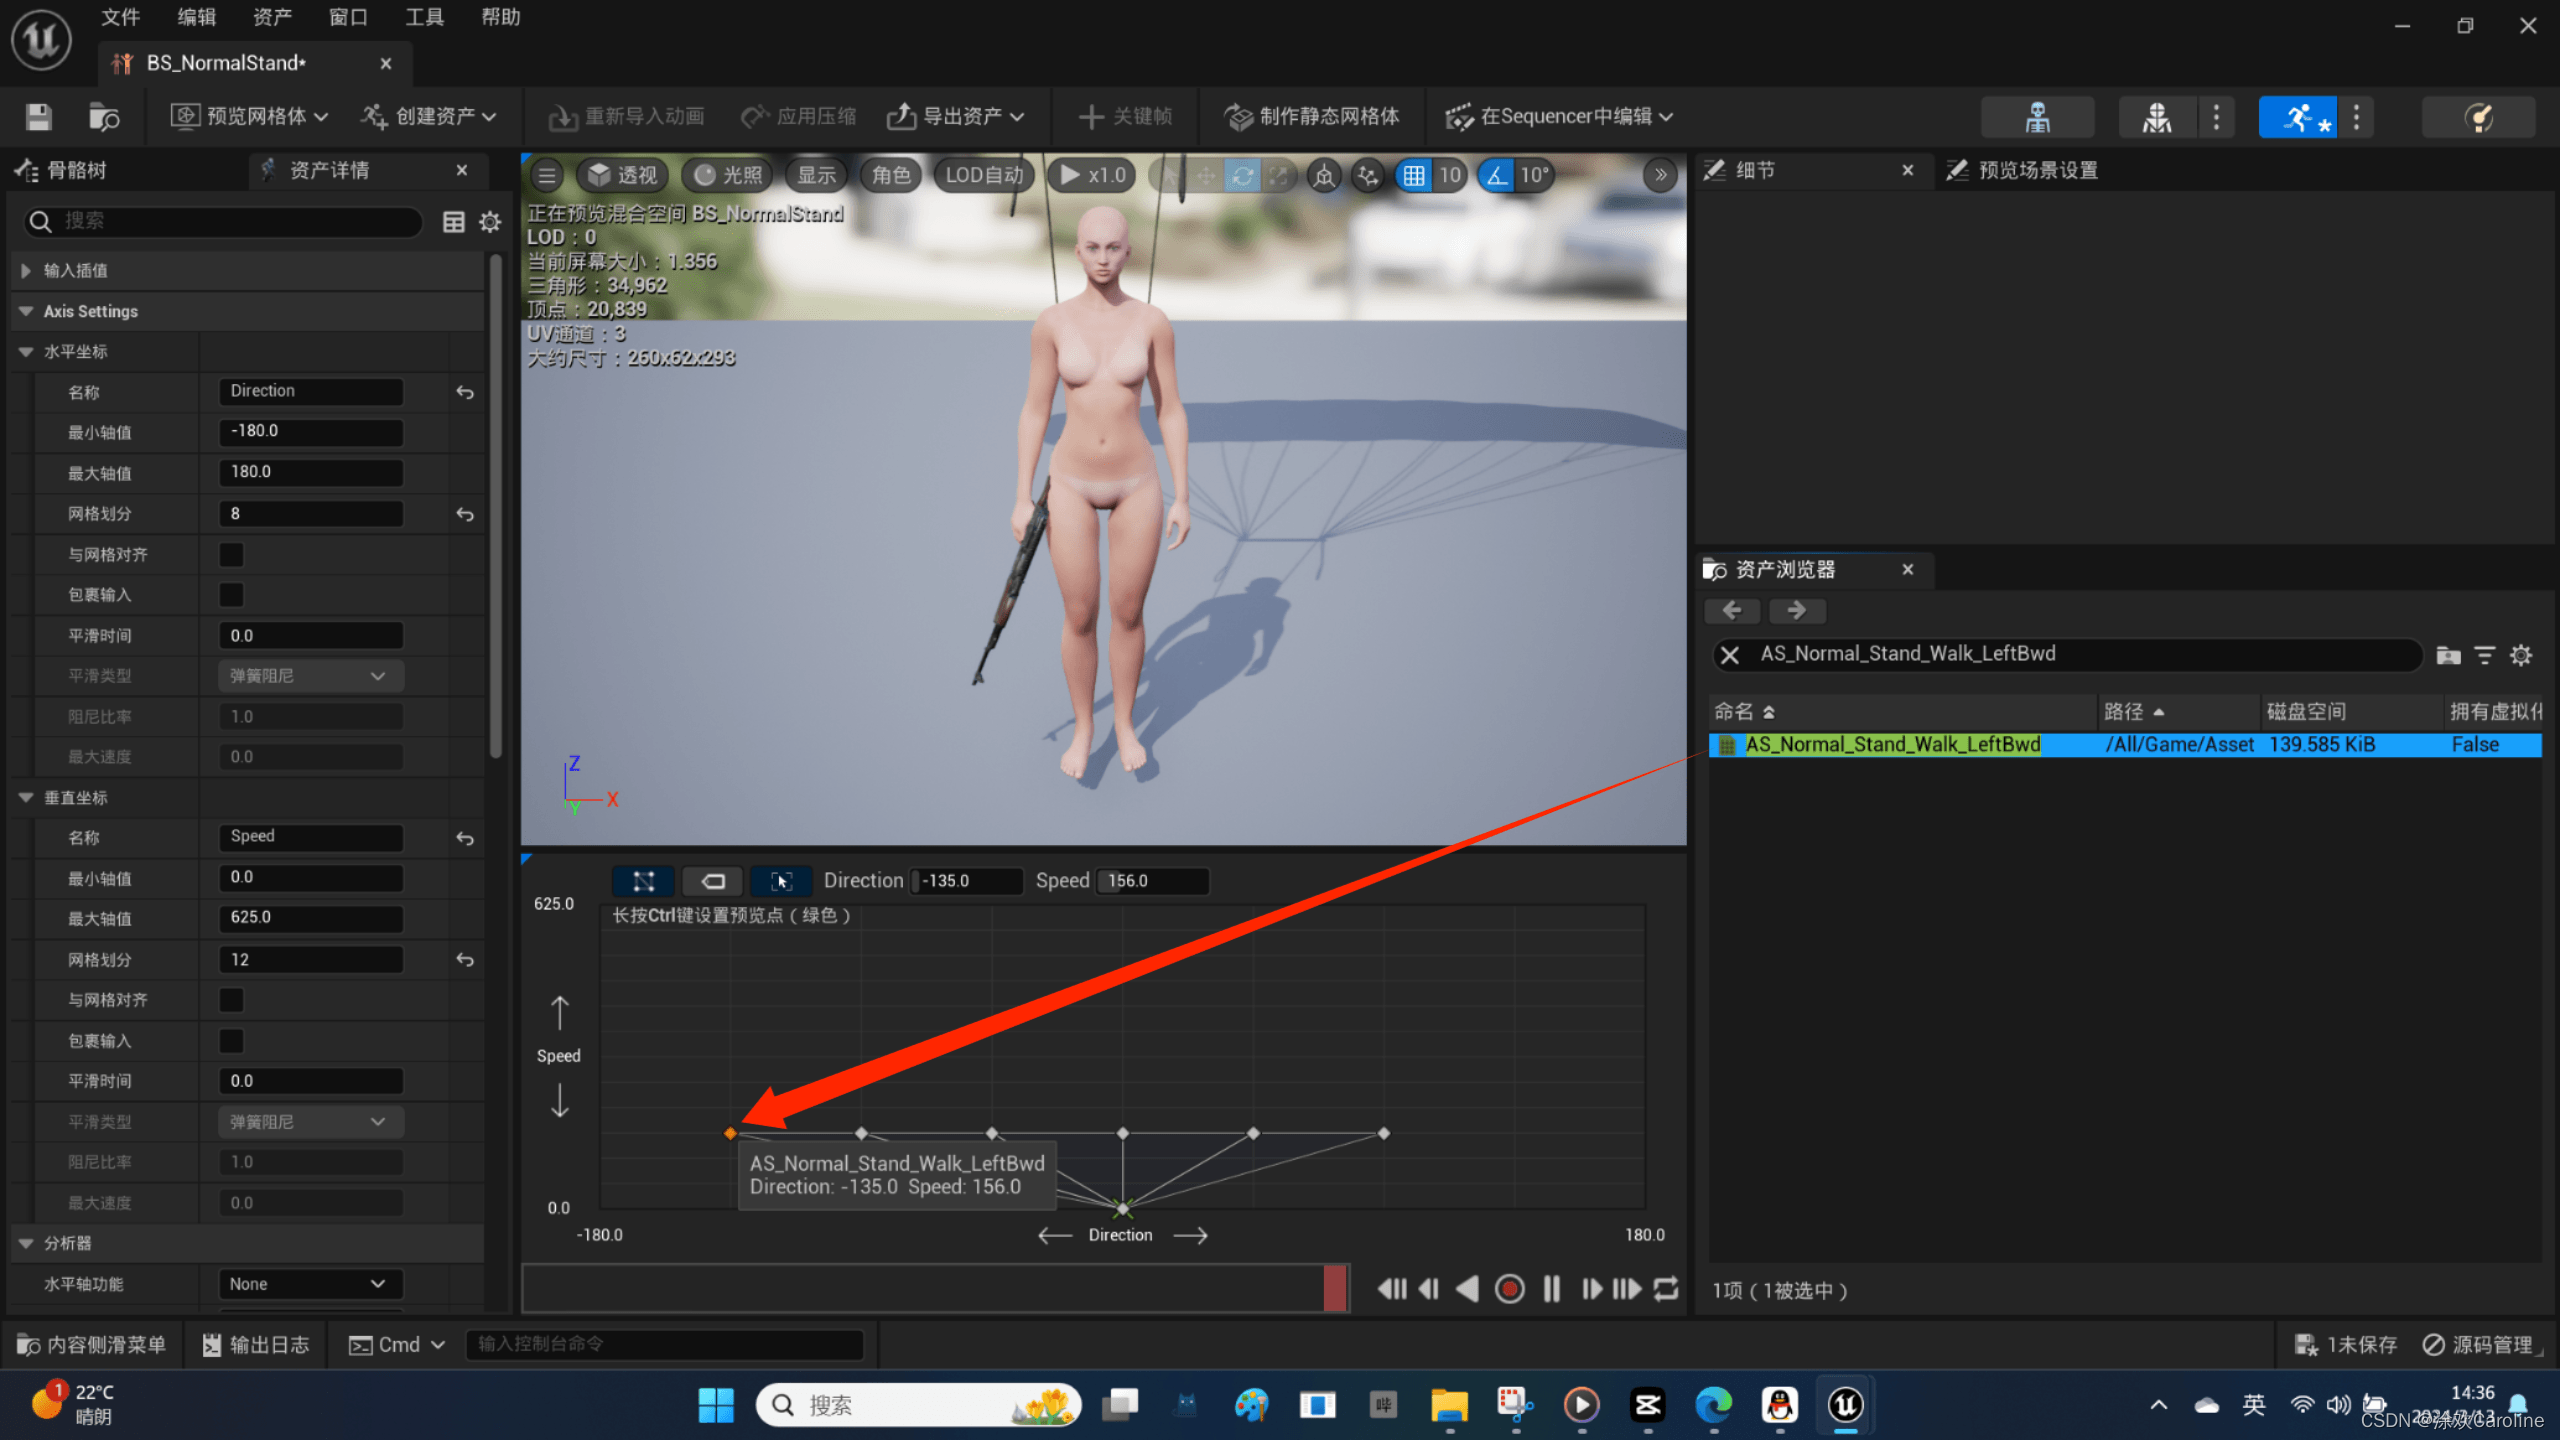Toggle sample tooltip button in graph
This screenshot has width=2560, height=1440.
[782, 881]
